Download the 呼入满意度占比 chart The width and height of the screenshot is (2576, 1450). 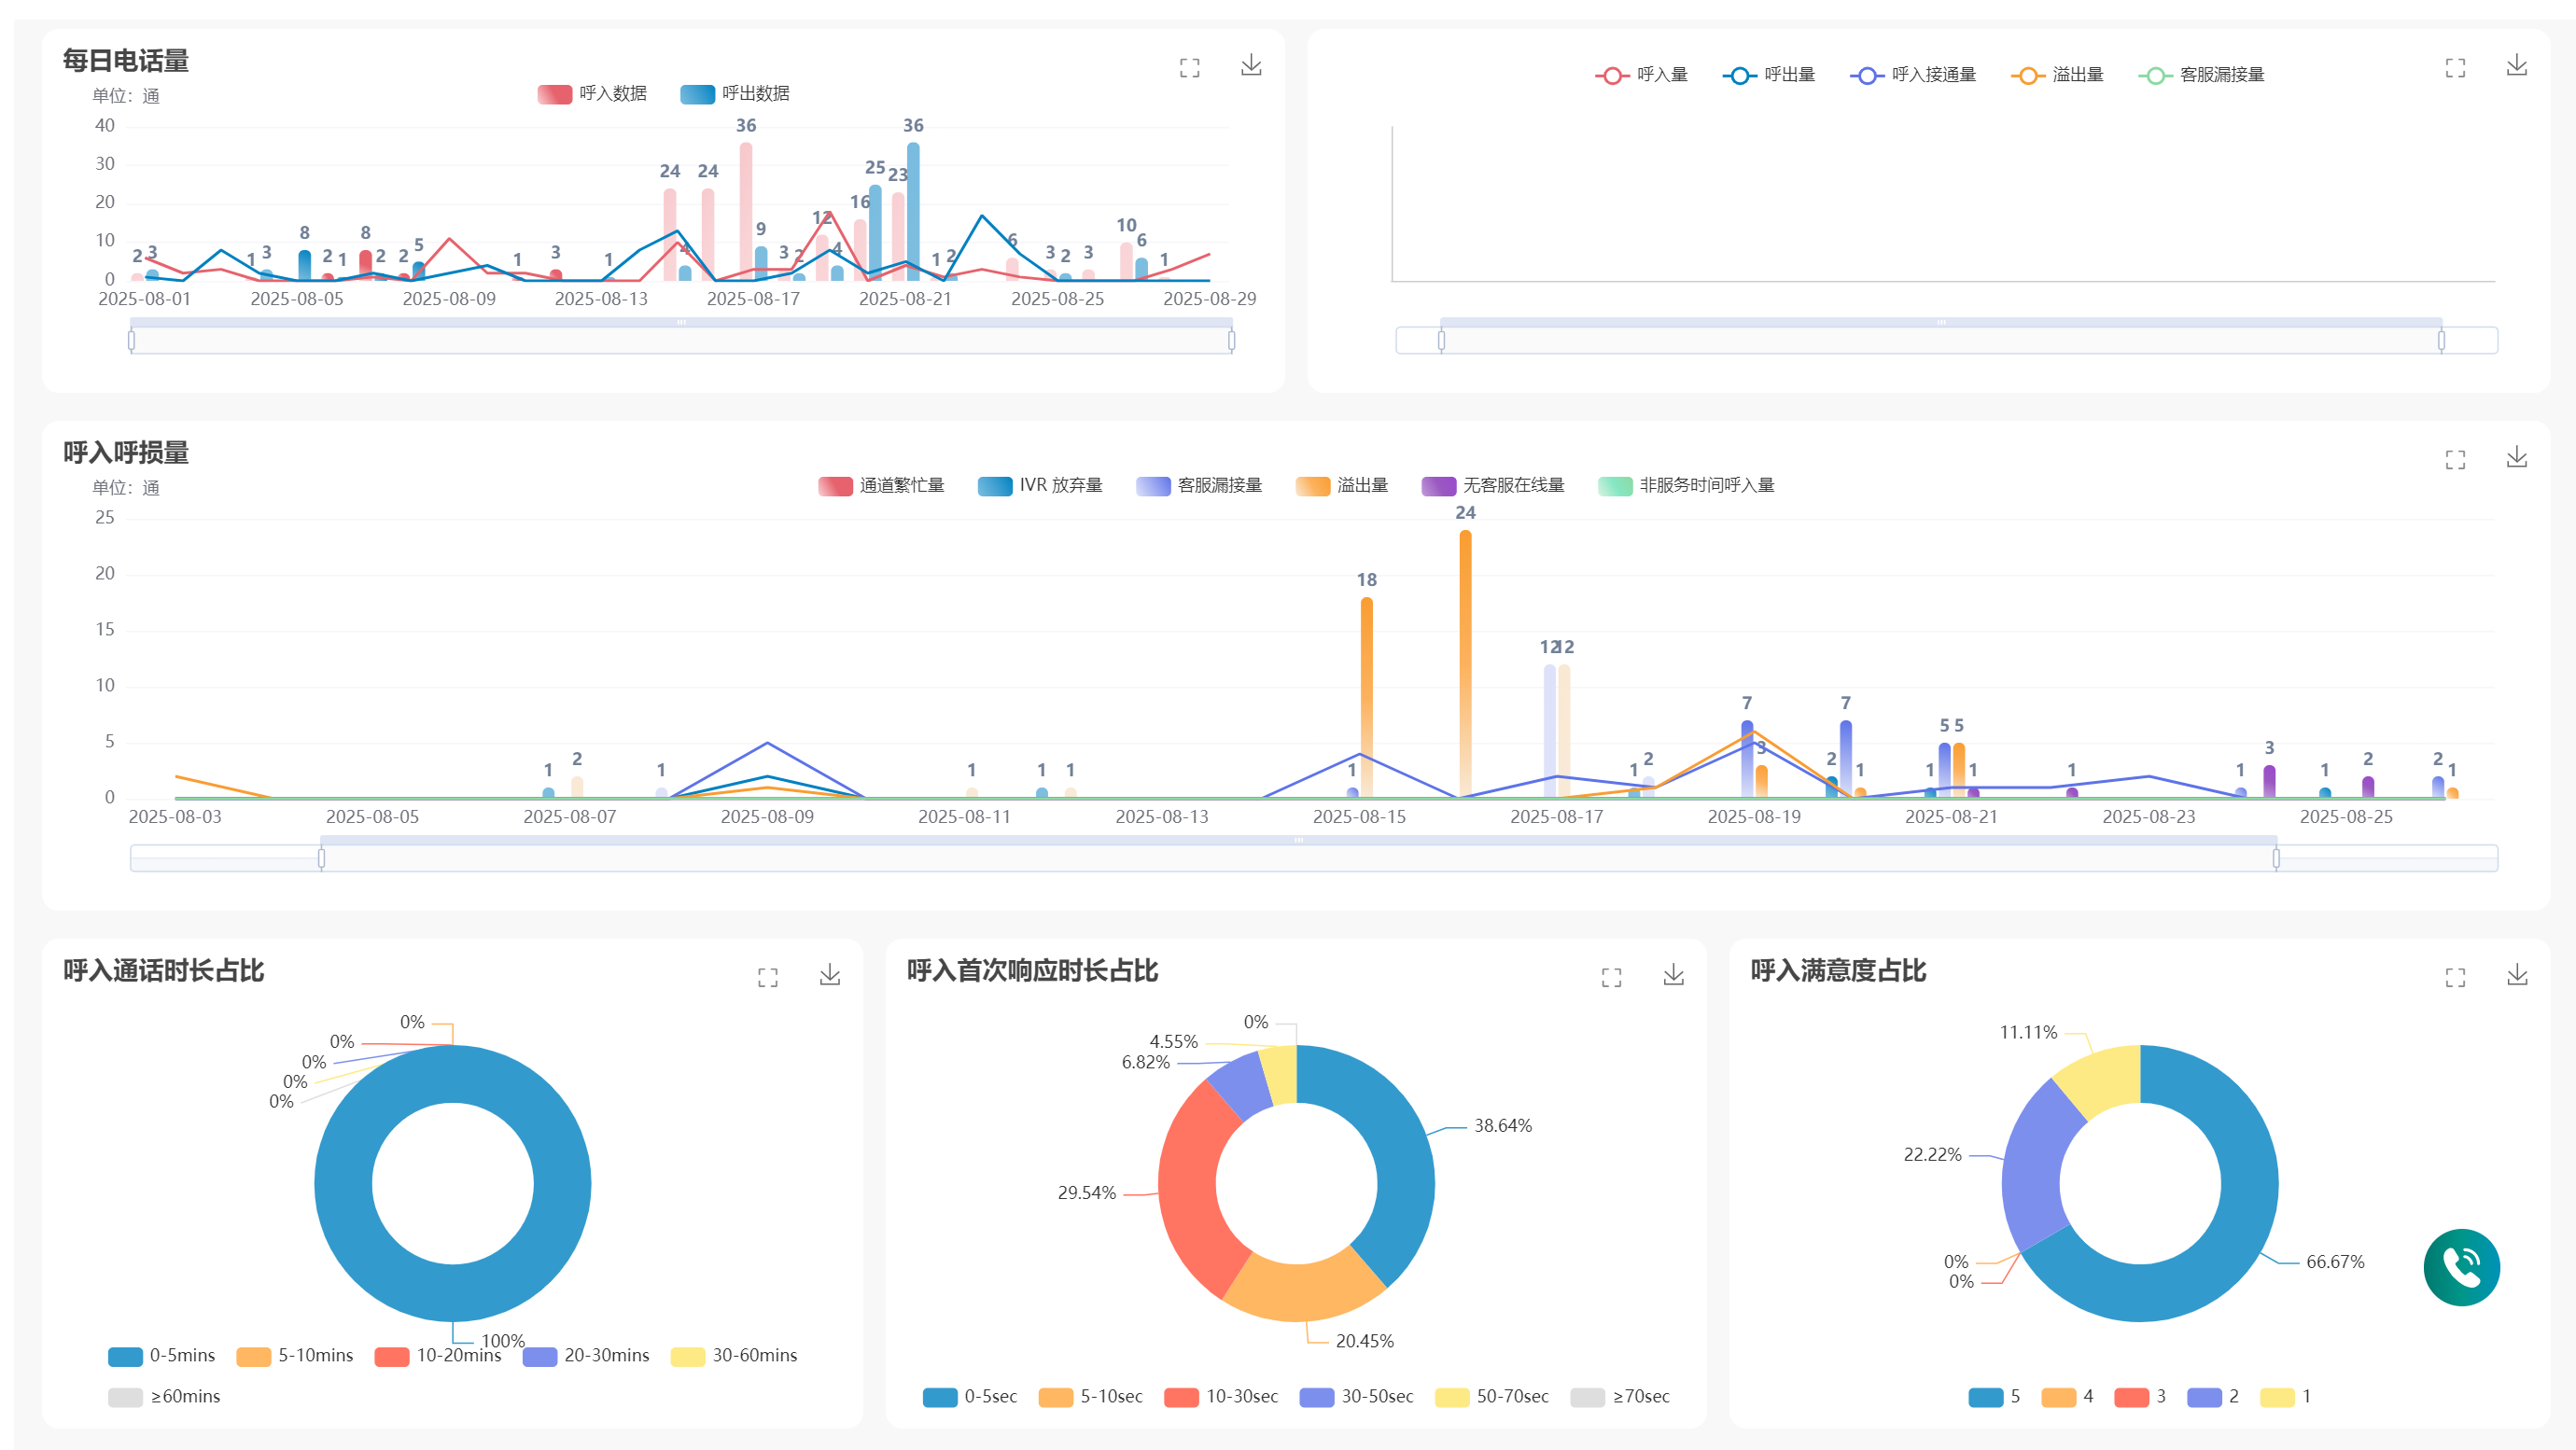[x=2517, y=975]
